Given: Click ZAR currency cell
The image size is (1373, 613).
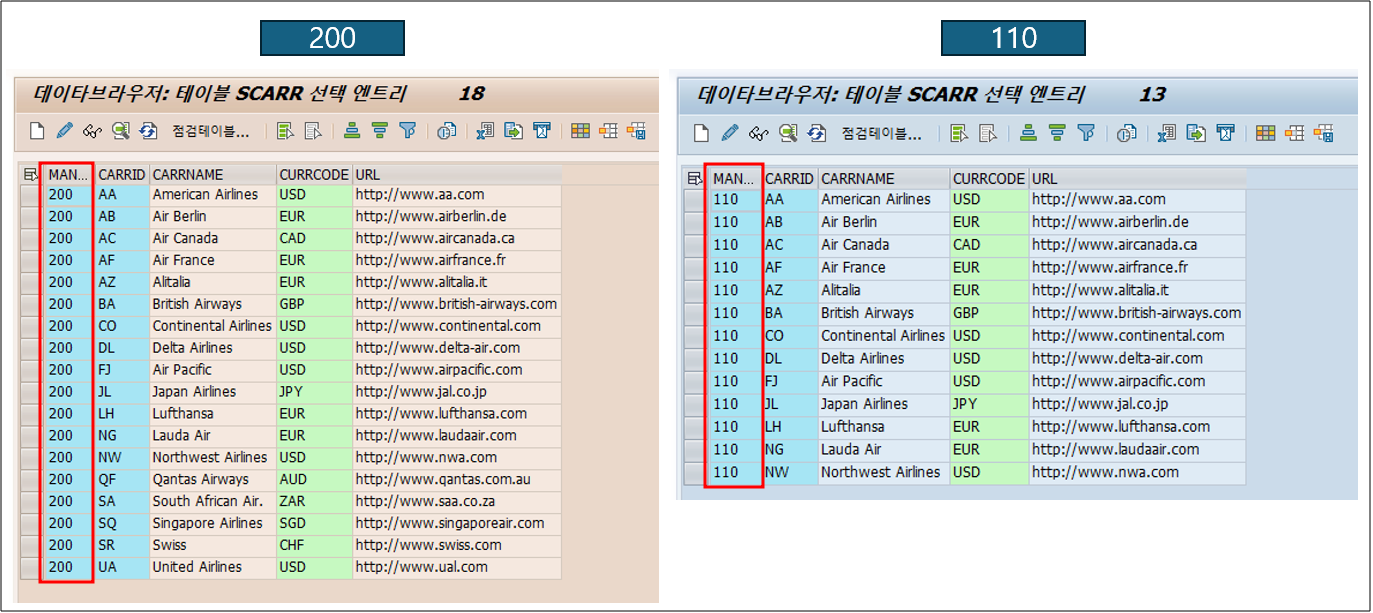Looking at the screenshot, I should tap(314, 501).
